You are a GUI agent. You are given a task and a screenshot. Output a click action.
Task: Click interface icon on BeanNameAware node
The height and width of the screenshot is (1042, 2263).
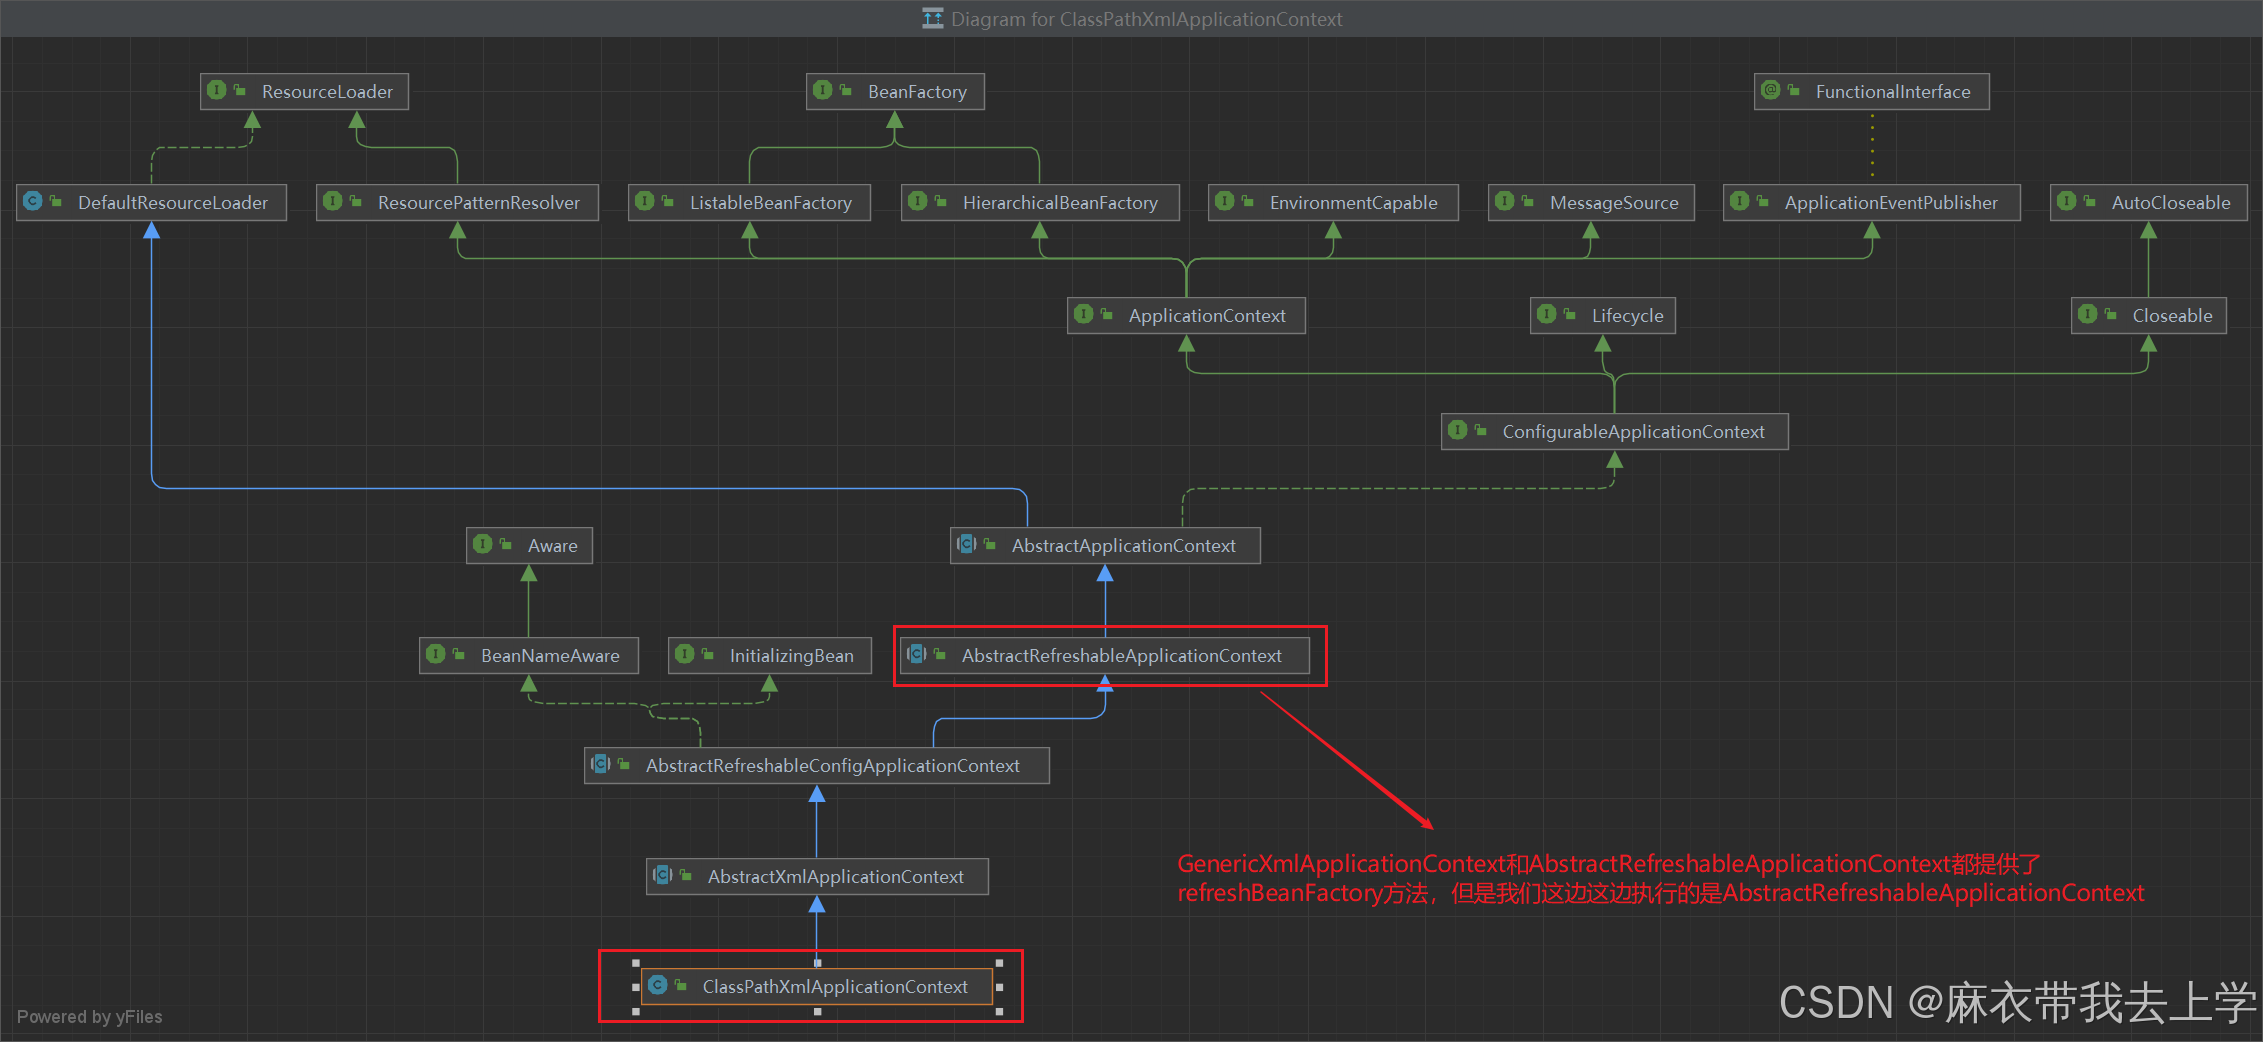tap(436, 654)
